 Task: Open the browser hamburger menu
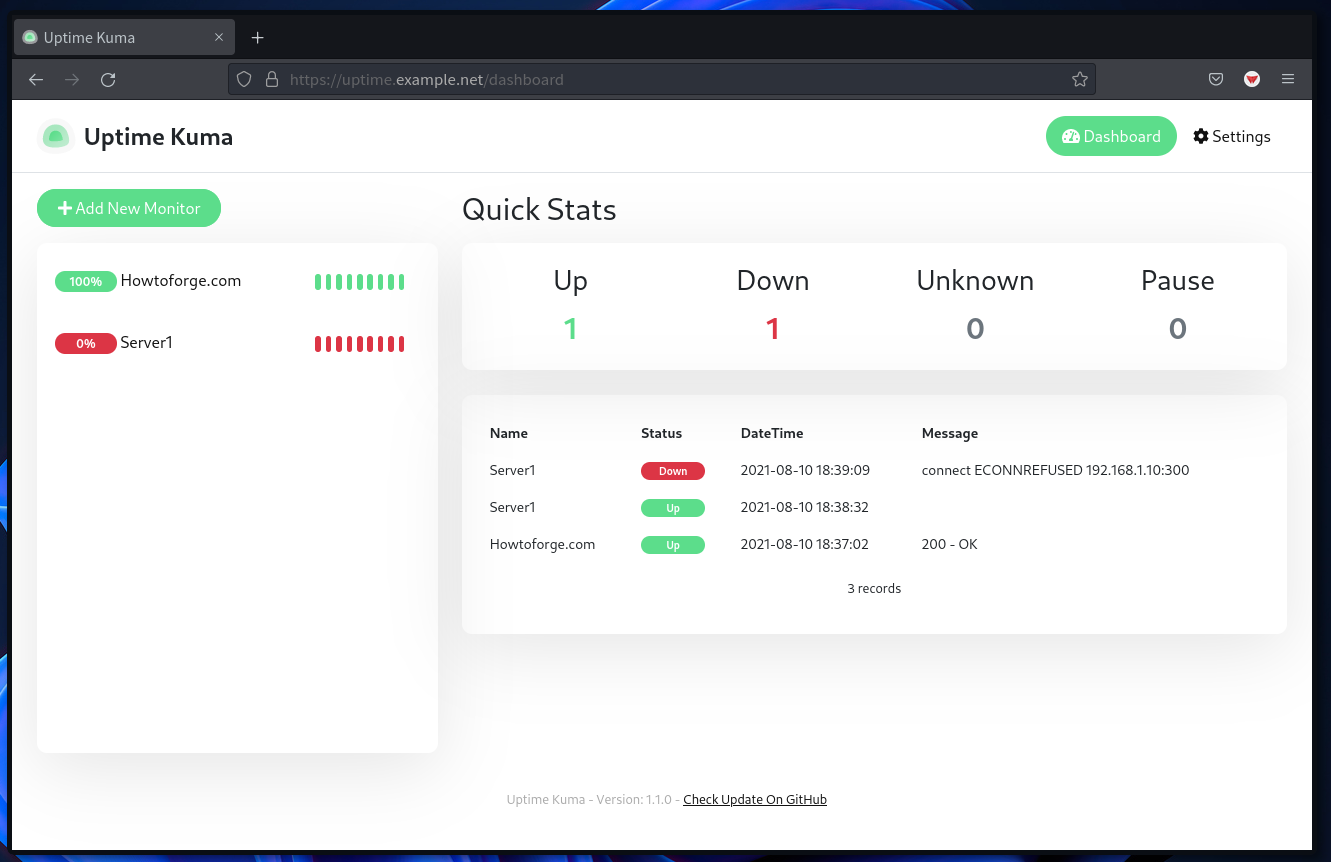coord(1288,79)
